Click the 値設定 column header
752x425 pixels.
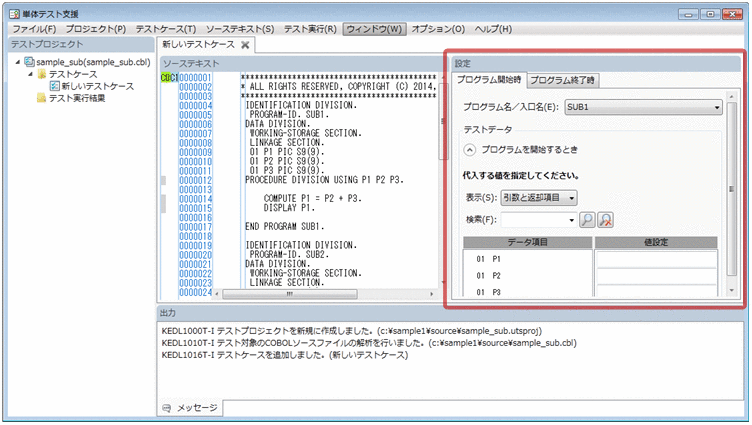[656, 242]
